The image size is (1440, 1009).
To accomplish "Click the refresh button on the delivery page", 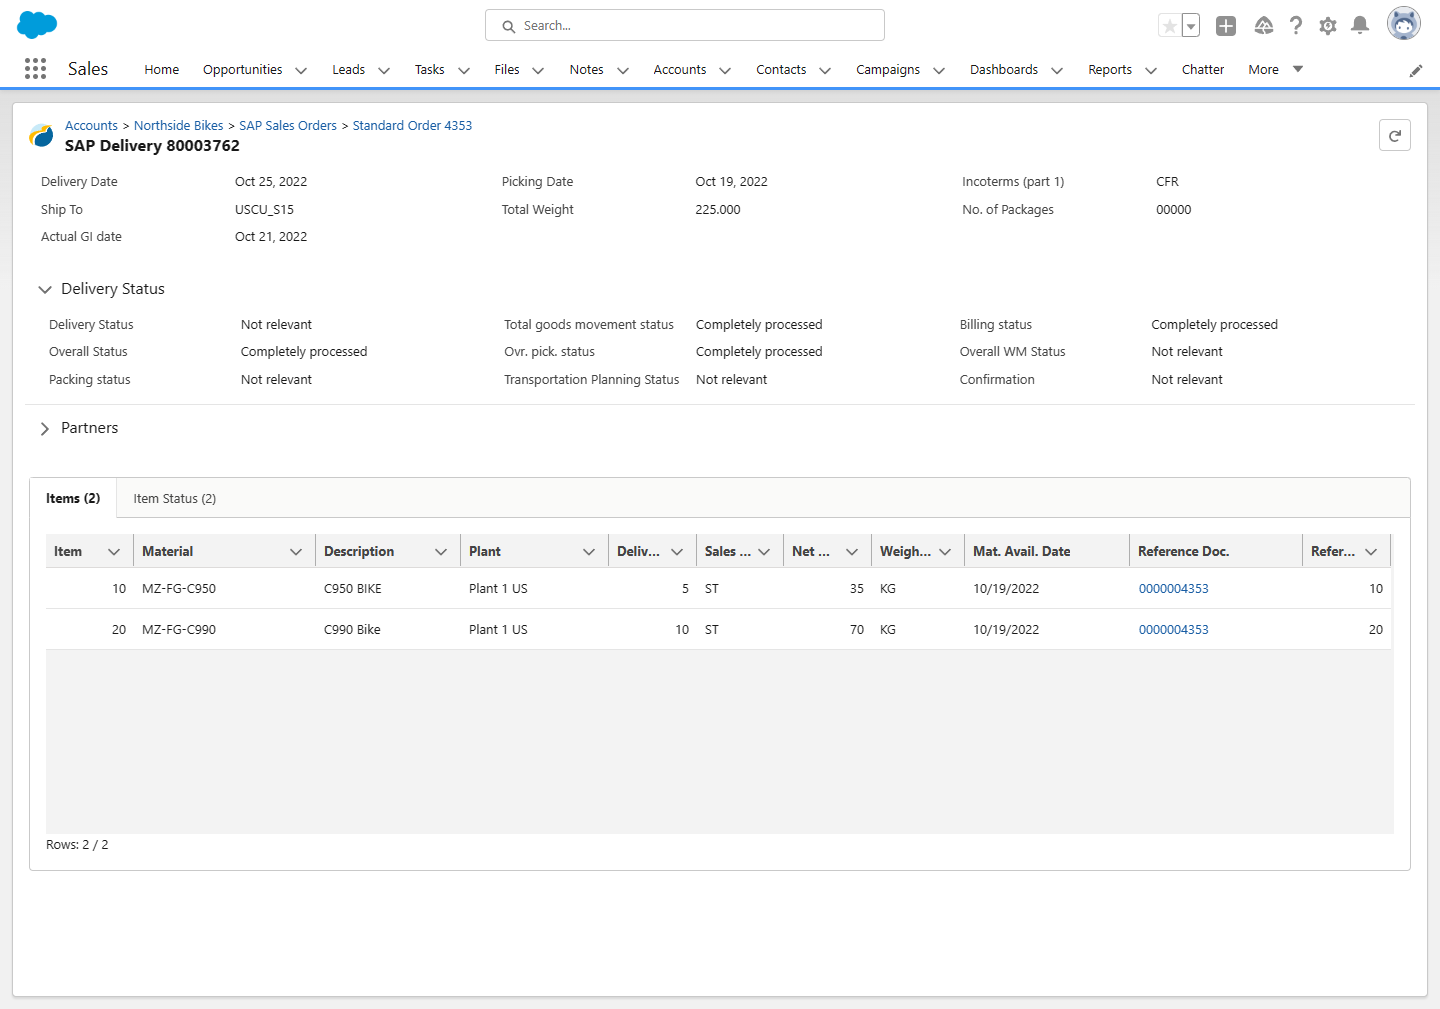I will pyautogui.click(x=1395, y=135).
